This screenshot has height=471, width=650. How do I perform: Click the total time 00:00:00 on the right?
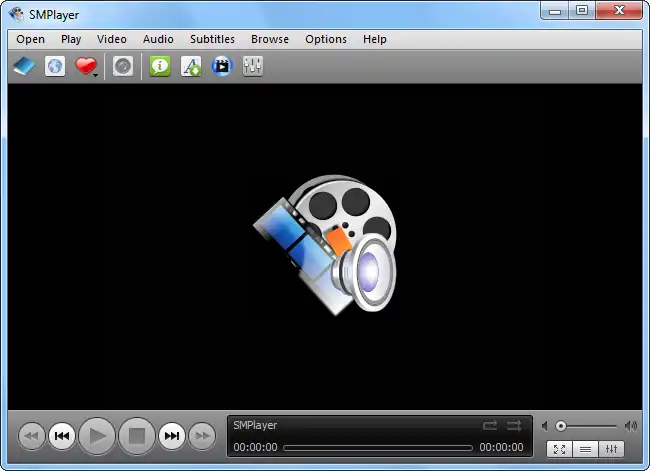pyautogui.click(x=502, y=447)
